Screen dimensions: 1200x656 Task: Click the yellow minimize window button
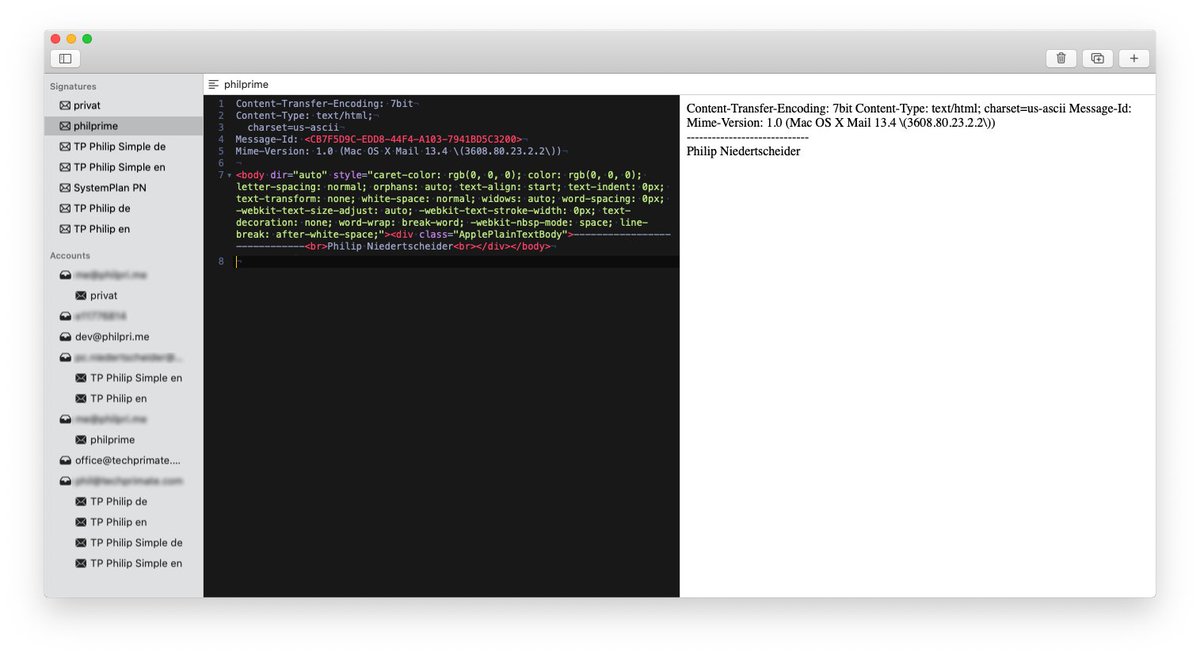click(71, 39)
